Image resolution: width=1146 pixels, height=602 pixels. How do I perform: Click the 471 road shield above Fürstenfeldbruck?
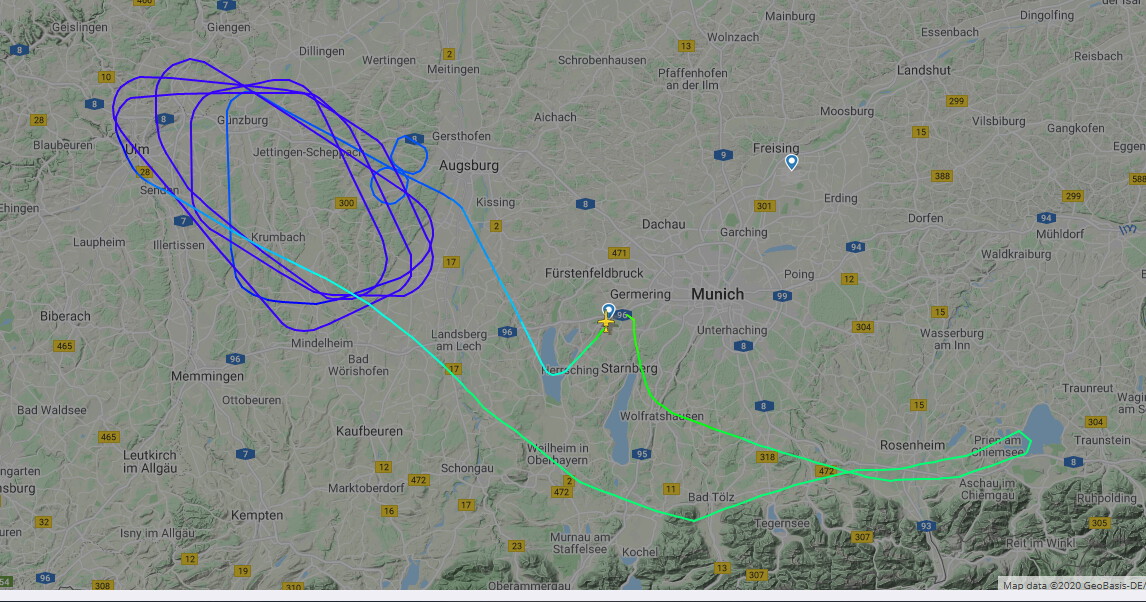pyautogui.click(x=619, y=253)
